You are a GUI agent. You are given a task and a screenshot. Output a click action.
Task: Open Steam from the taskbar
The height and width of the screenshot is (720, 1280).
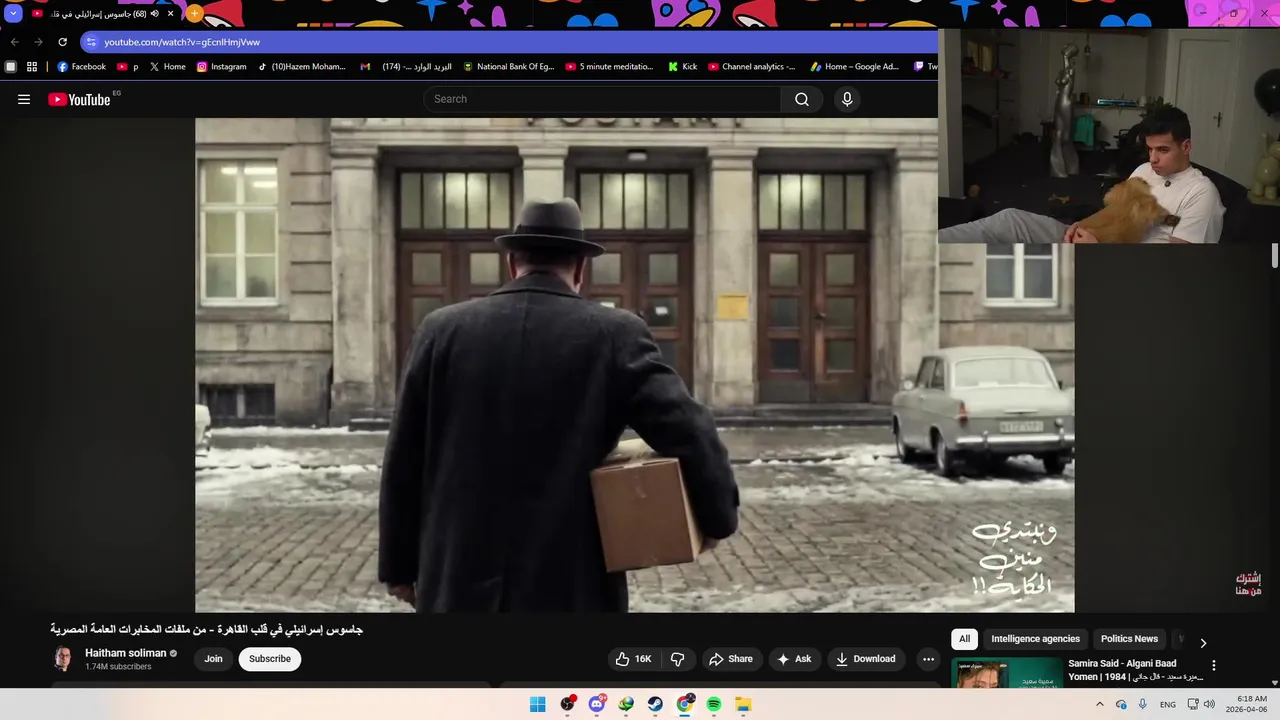pyautogui.click(x=655, y=704)
